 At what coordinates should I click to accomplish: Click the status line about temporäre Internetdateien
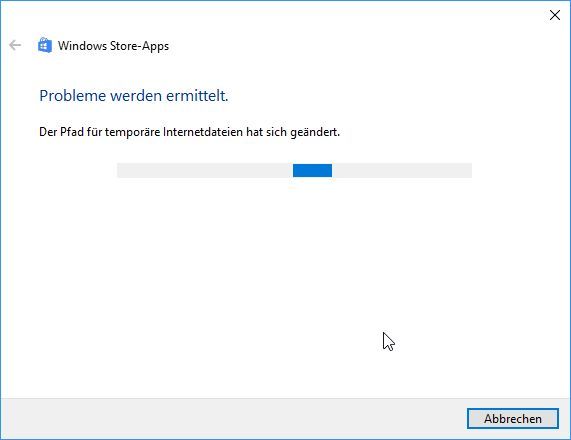pos(189,132)
